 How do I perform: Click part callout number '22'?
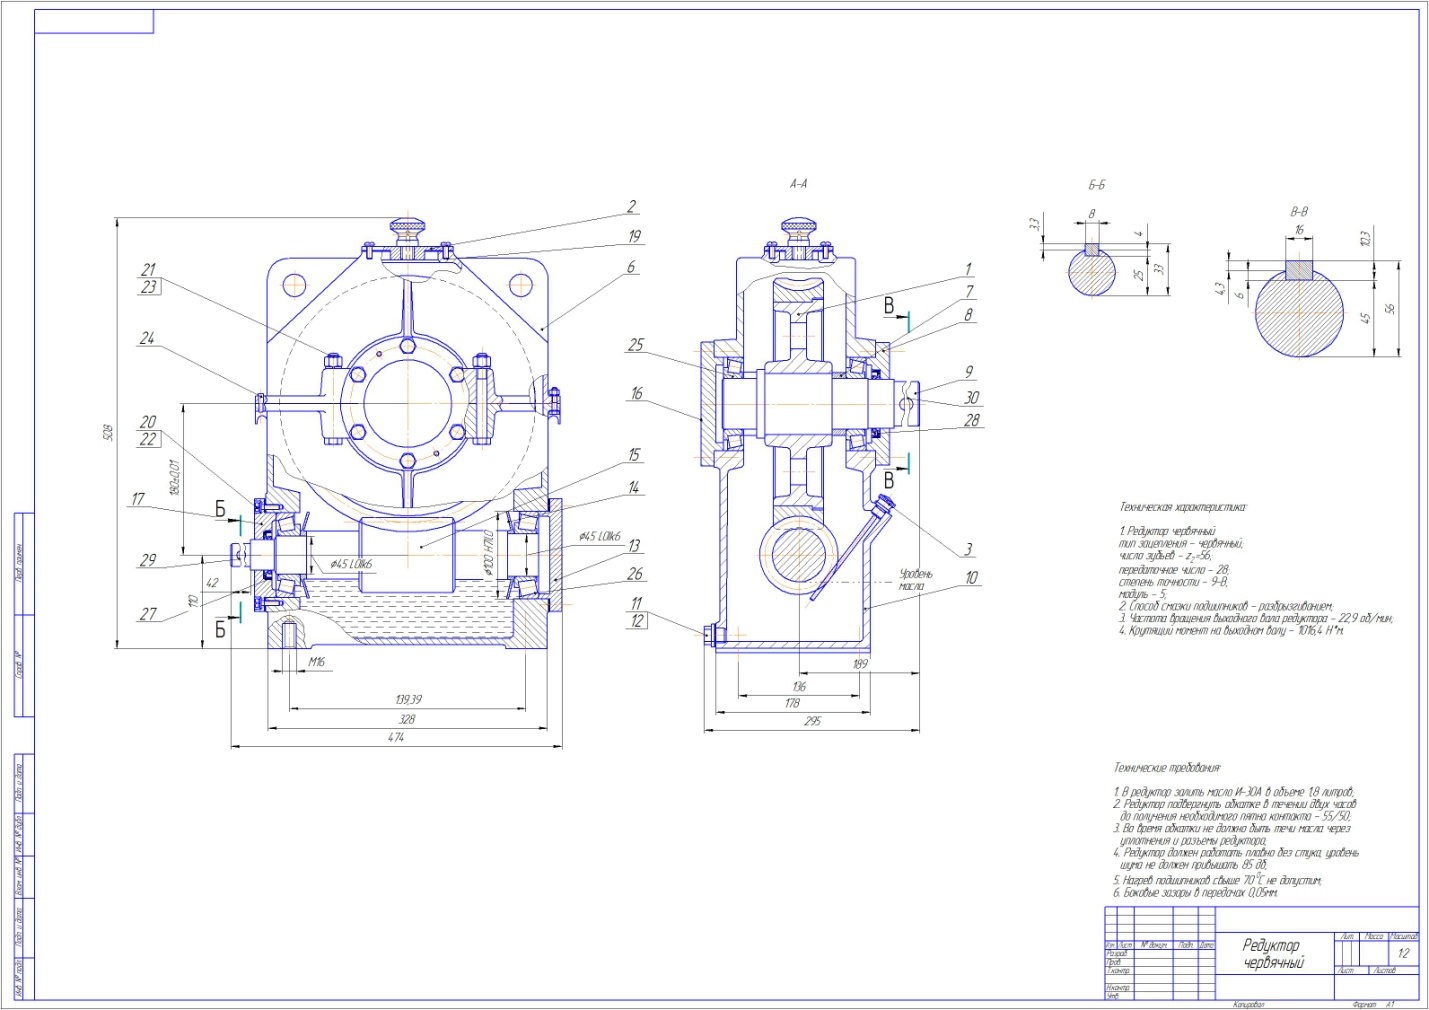[x=148, y=439]
